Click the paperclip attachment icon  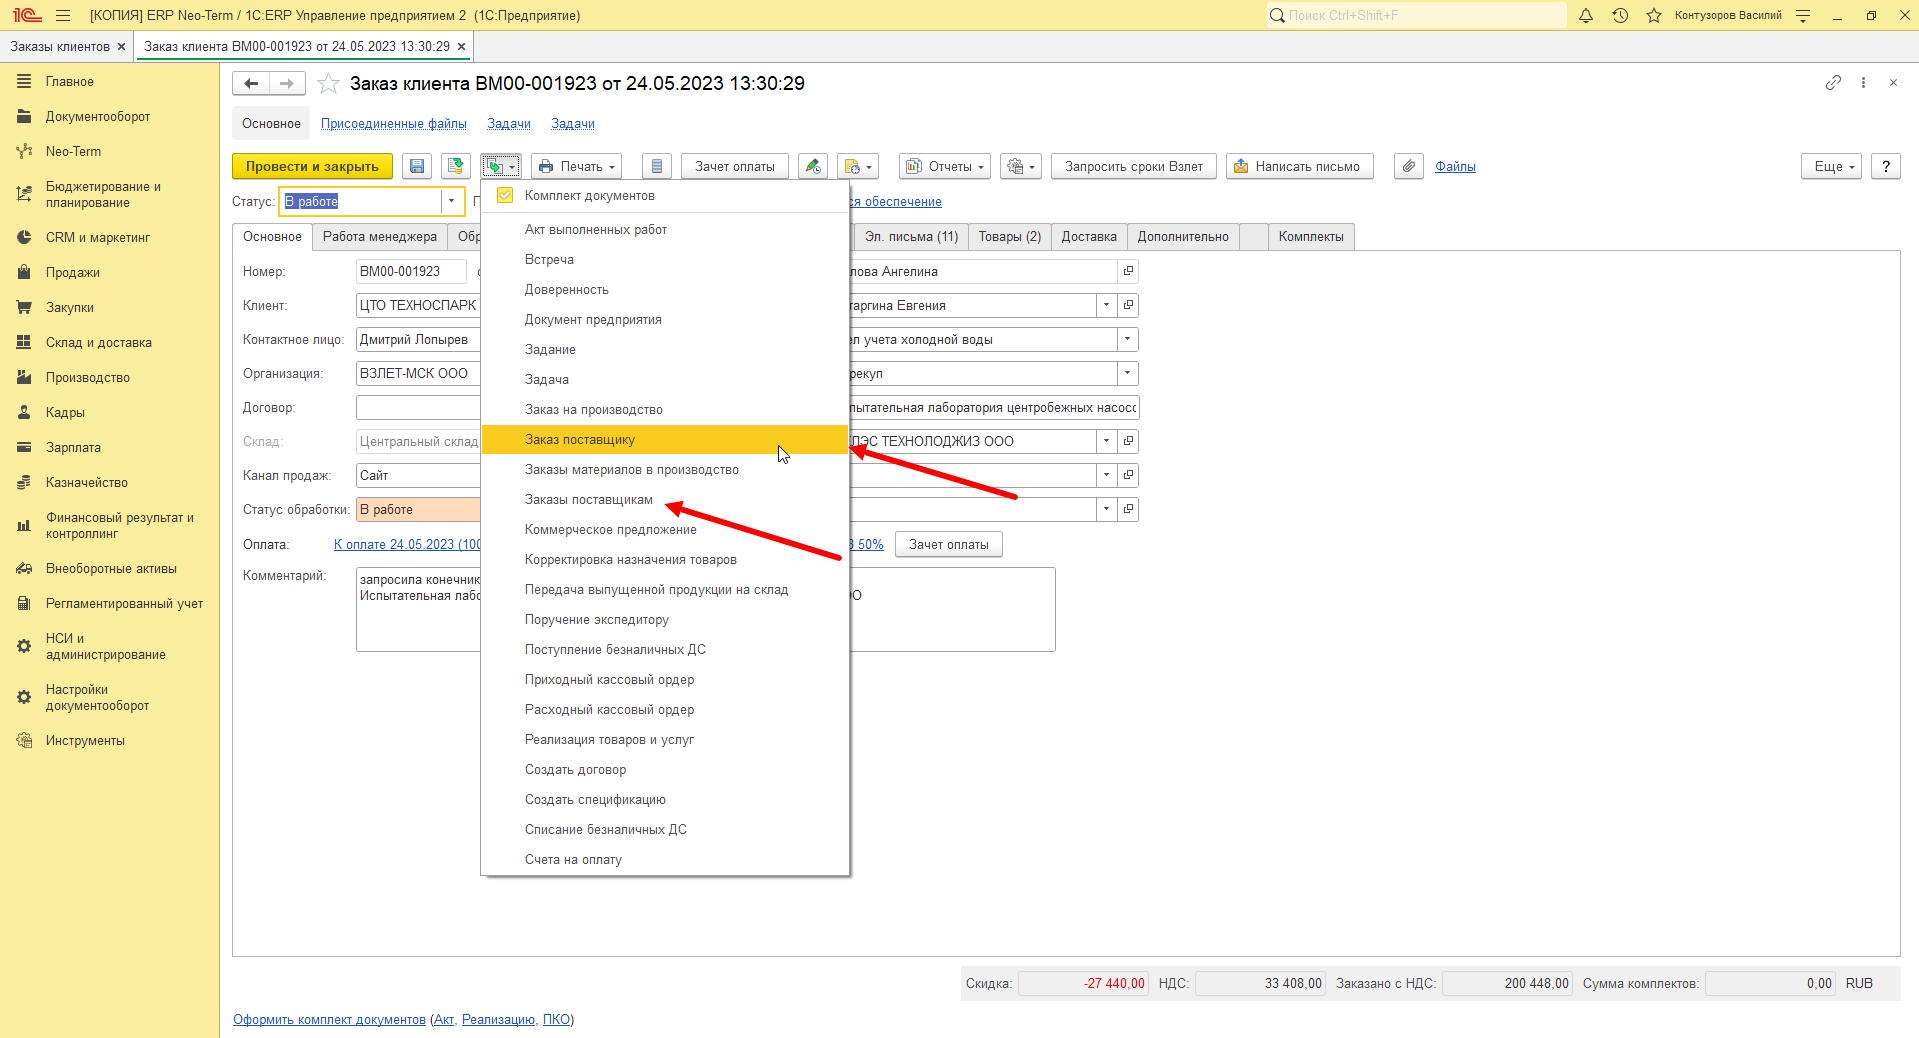[x=1408, y=166]
